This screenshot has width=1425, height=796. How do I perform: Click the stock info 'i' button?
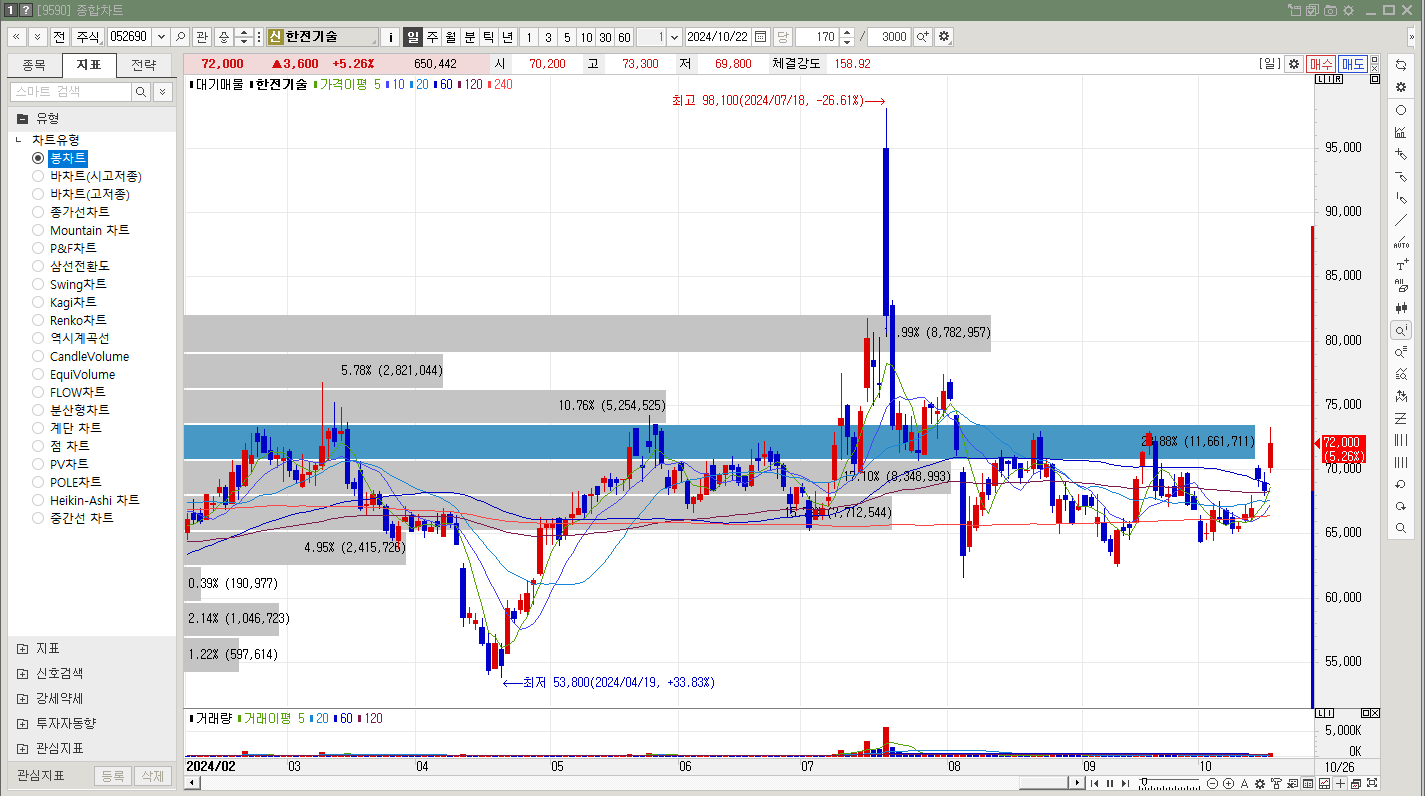pos(390,36)
